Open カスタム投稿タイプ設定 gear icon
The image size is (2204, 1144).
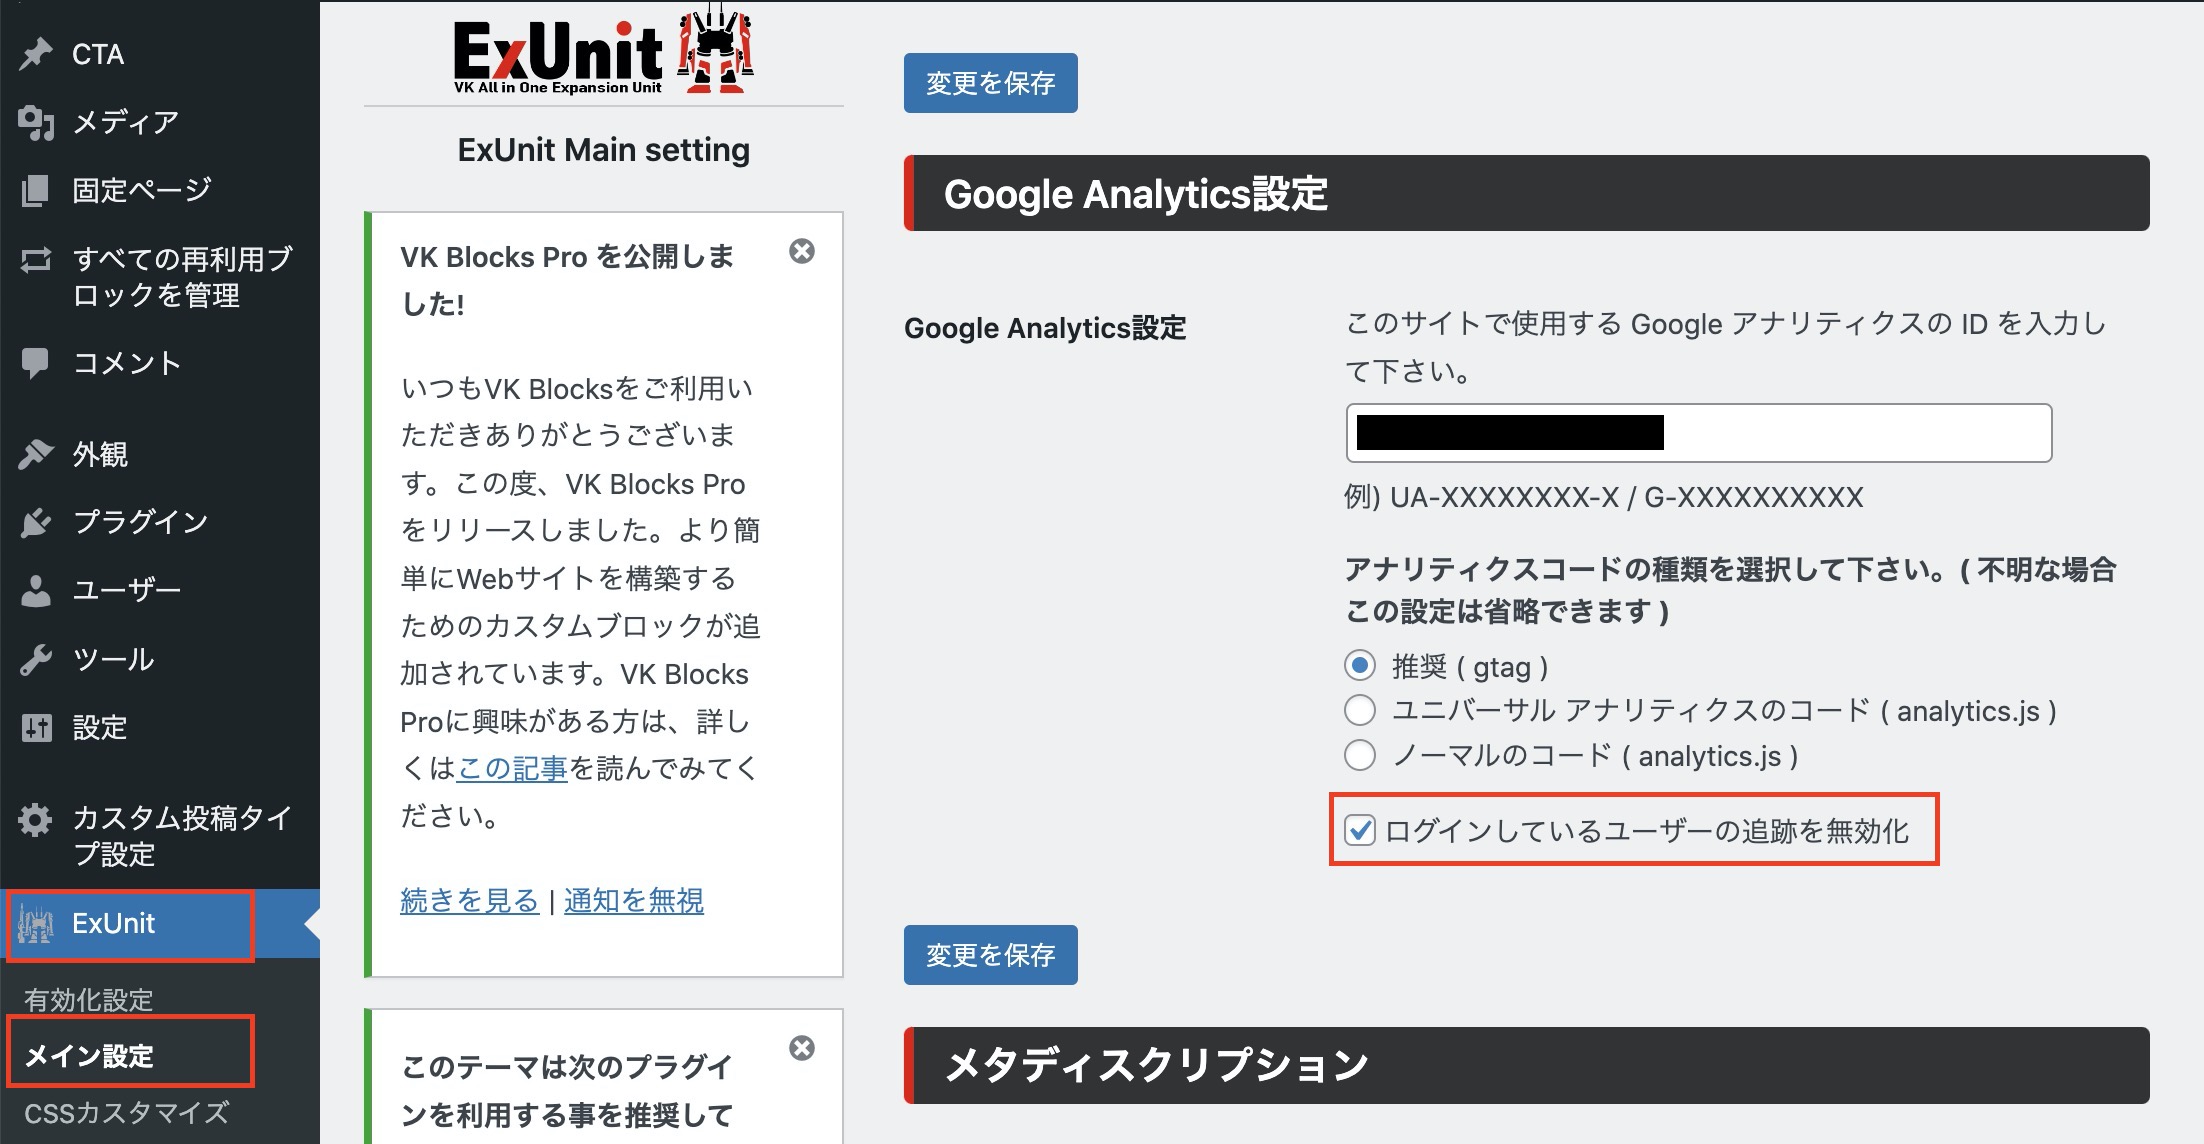click(x=36, y=820)
